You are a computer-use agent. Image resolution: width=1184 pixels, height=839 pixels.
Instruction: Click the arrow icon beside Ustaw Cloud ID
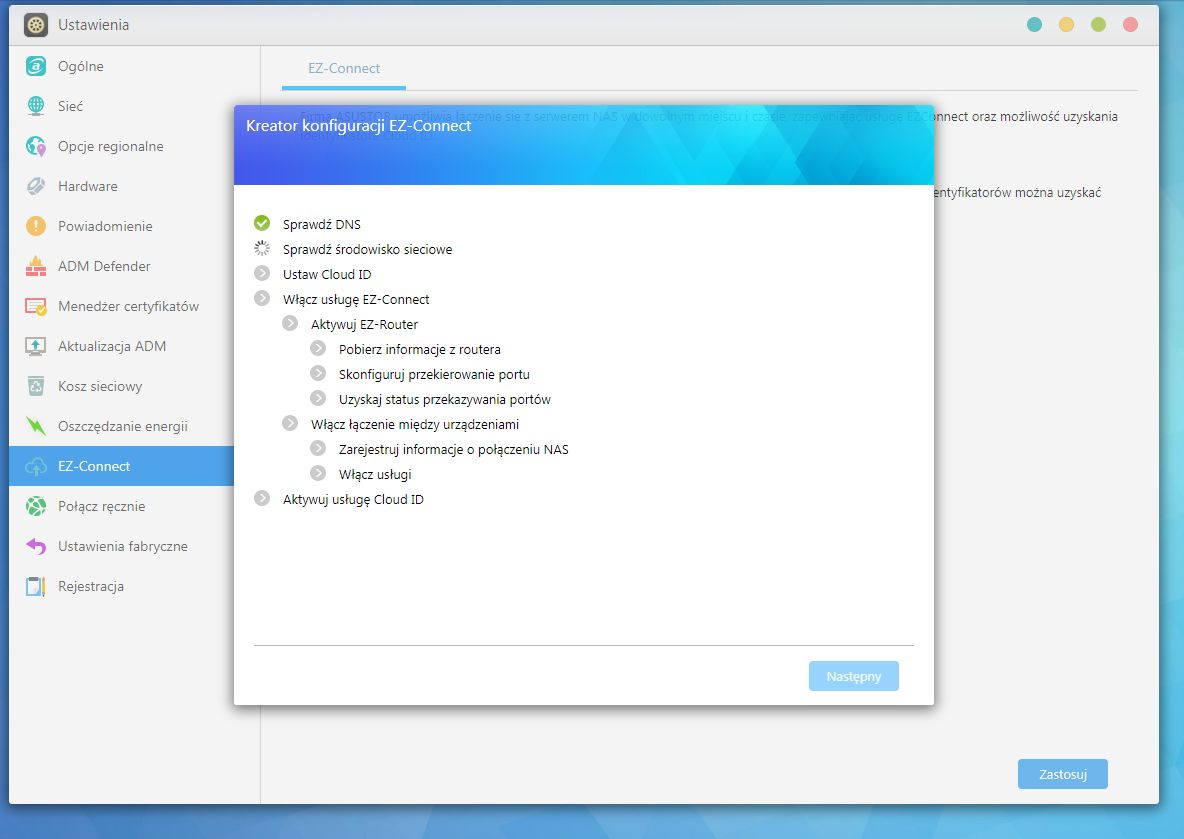262,273
